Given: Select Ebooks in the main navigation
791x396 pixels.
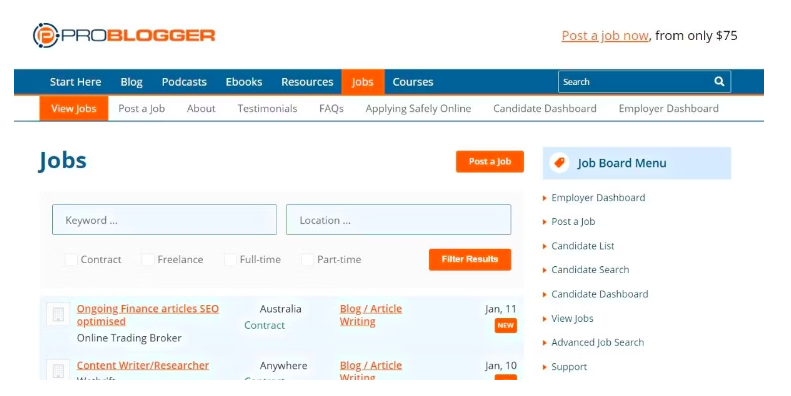Looking at the screenshot, I should click(244, 82).
